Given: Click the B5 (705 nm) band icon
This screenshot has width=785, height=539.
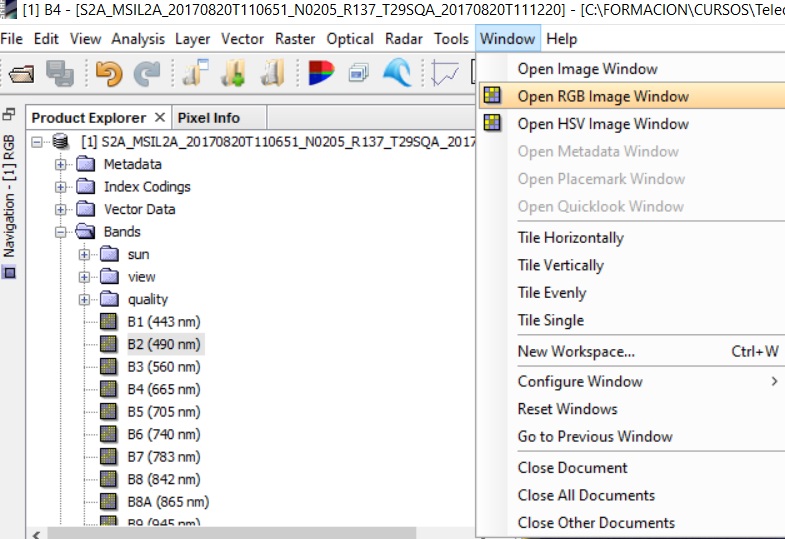Looking at the screenshot, I should (x=109, y=411).
